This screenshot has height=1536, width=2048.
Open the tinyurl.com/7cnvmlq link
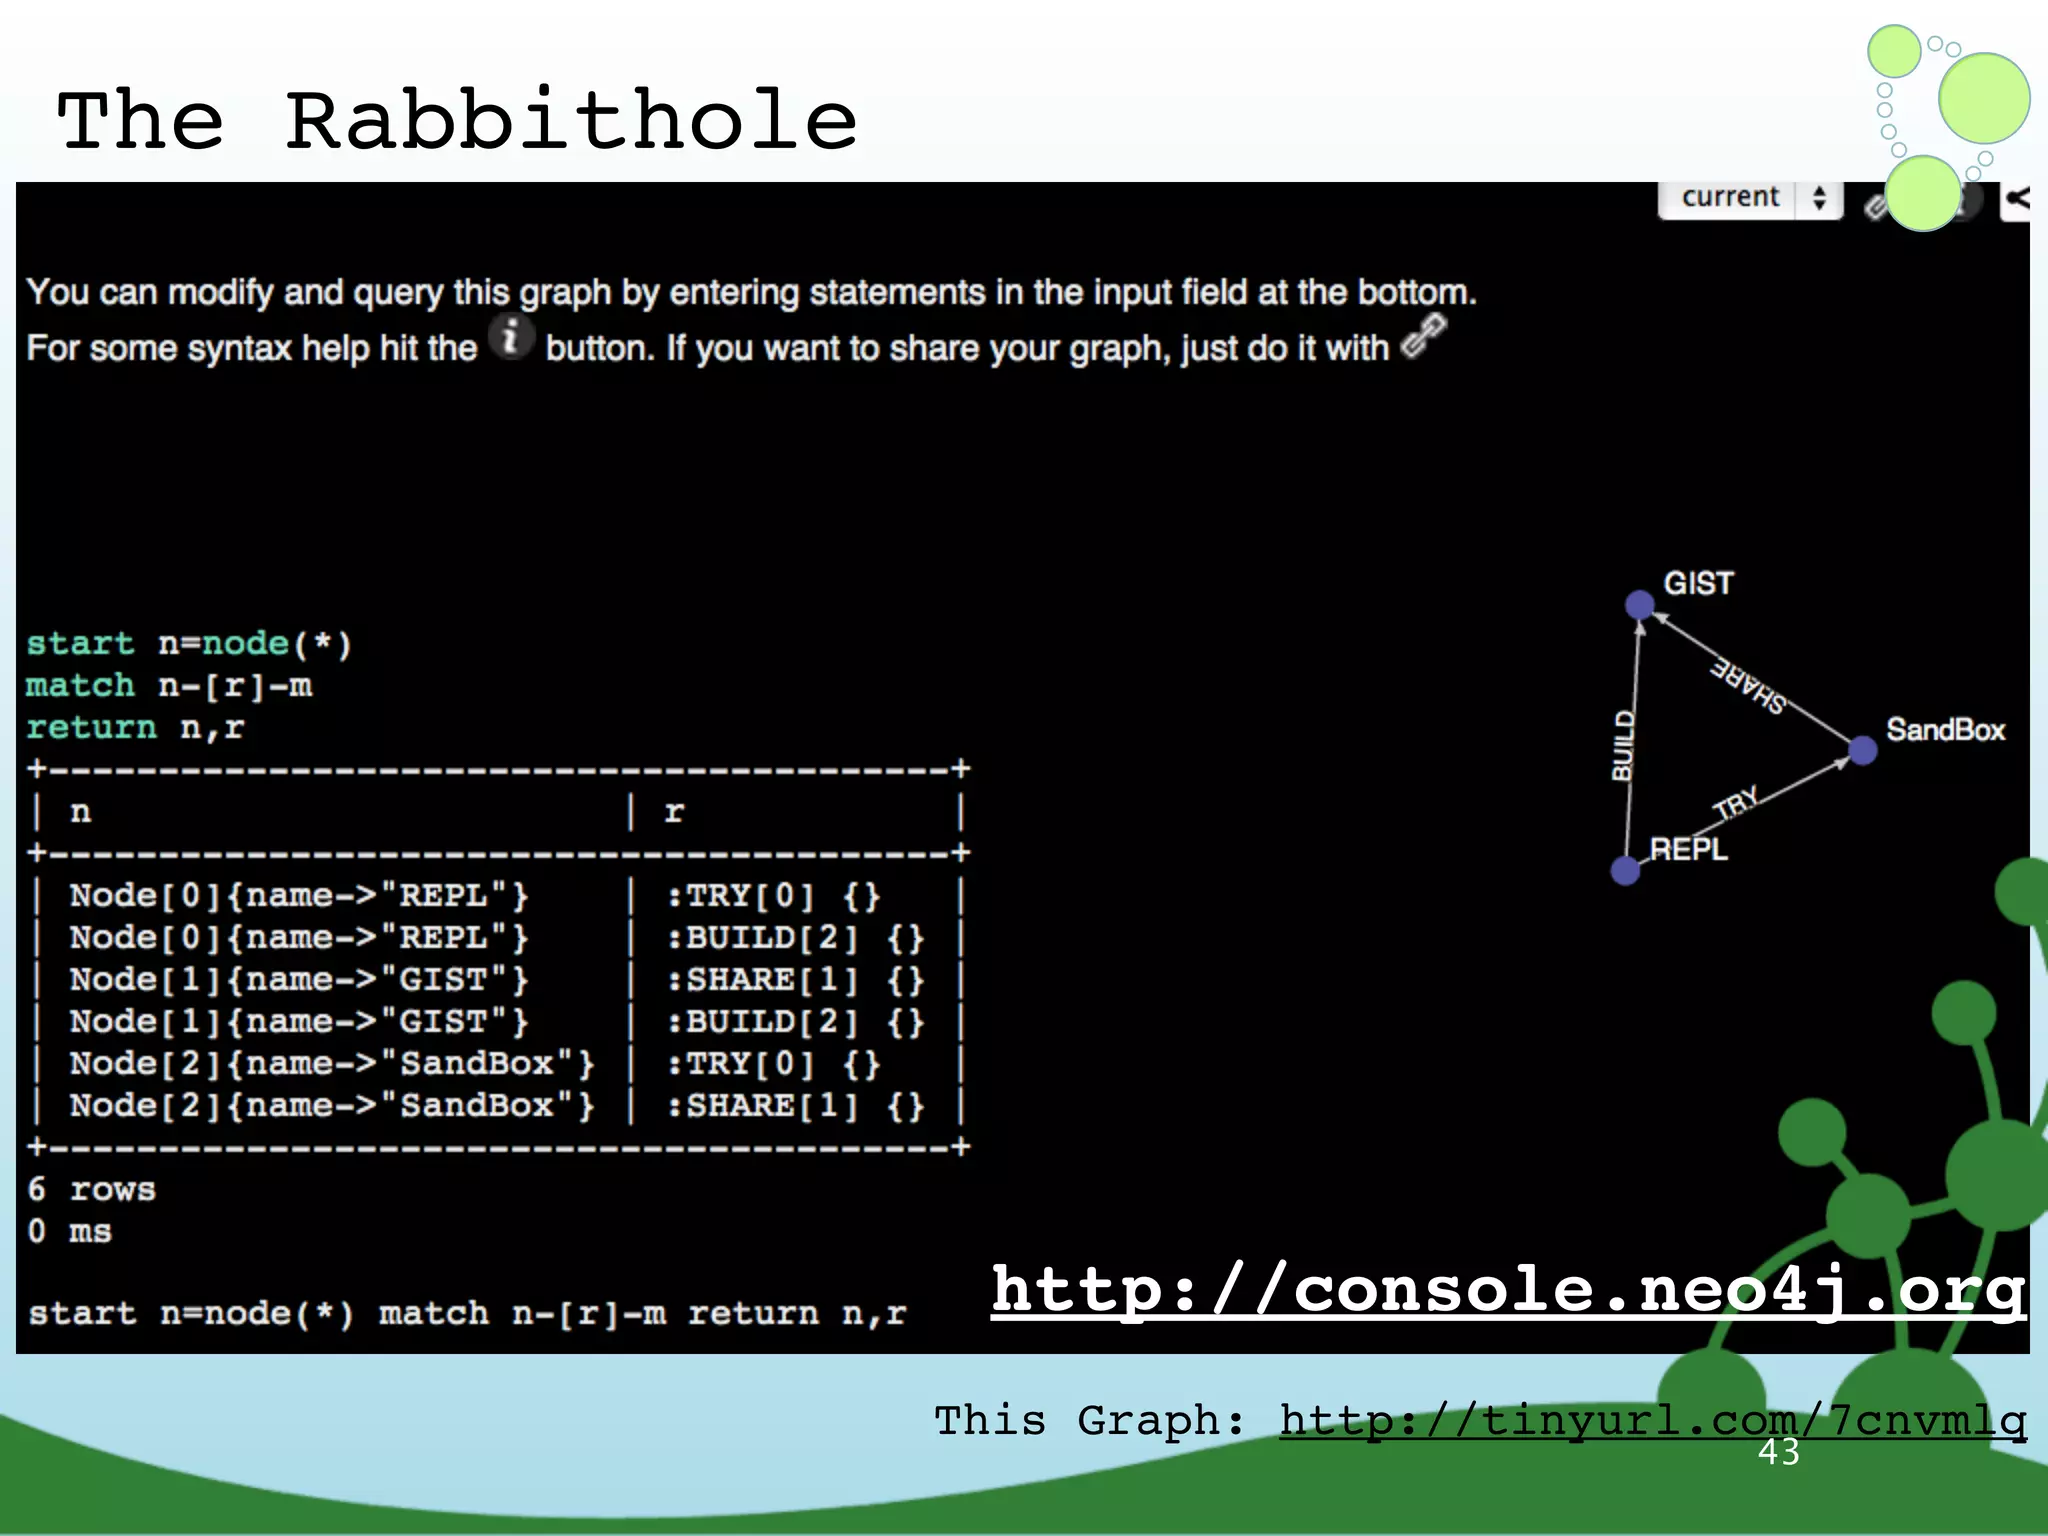click(x=1654, y=1420)
